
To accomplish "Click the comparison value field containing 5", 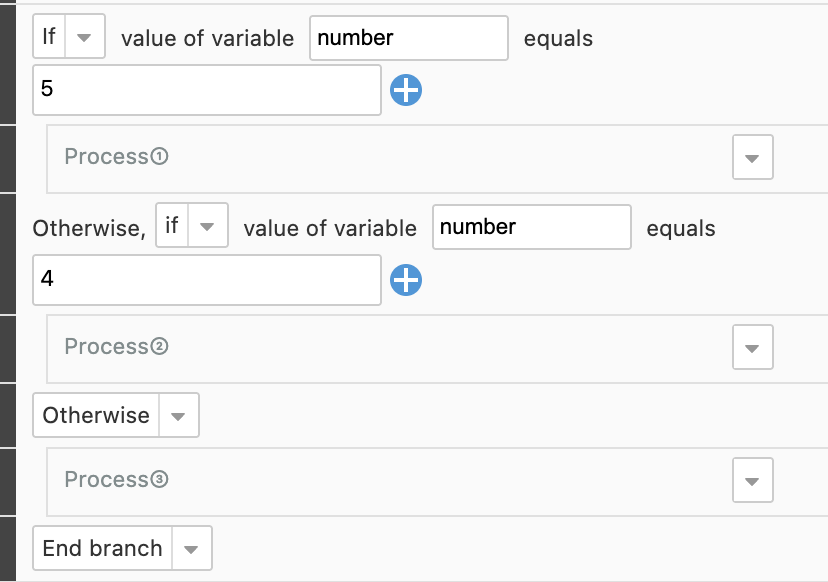I will [x=207, y=90].
